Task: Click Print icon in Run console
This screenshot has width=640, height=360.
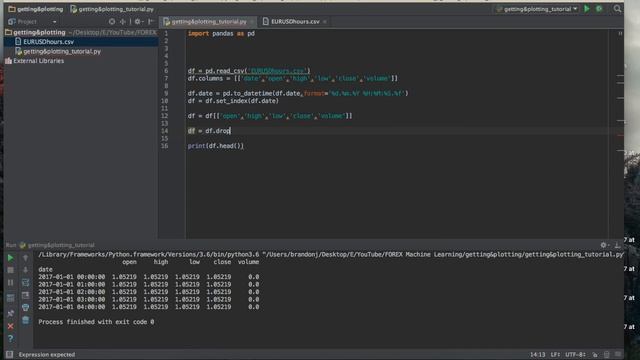Action: (x=25, y=307)
